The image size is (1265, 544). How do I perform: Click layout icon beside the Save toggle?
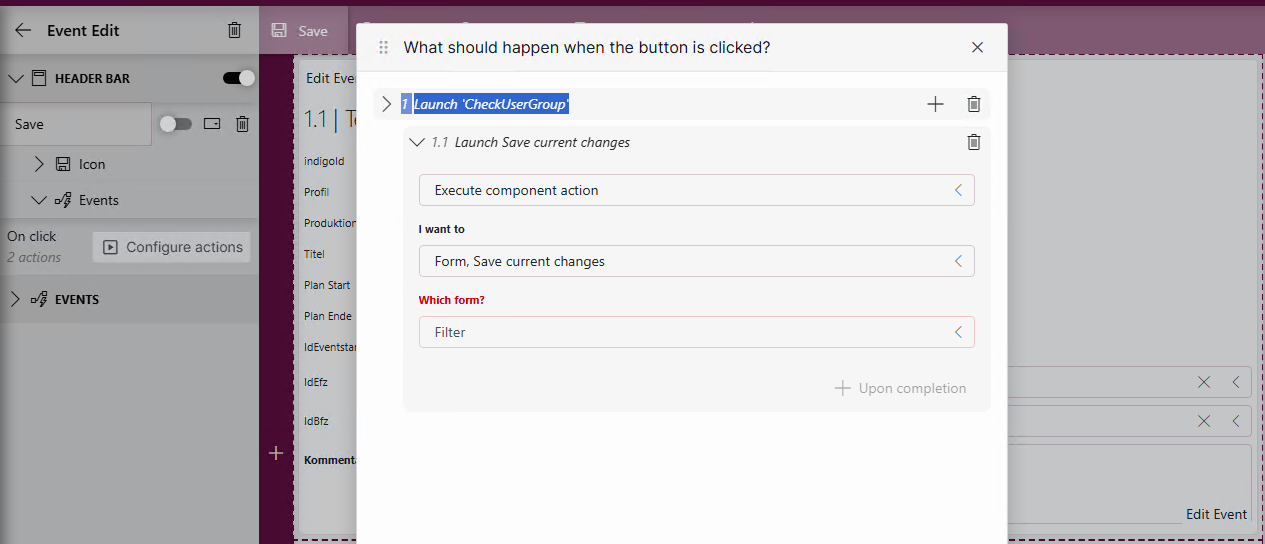point(212,124)
